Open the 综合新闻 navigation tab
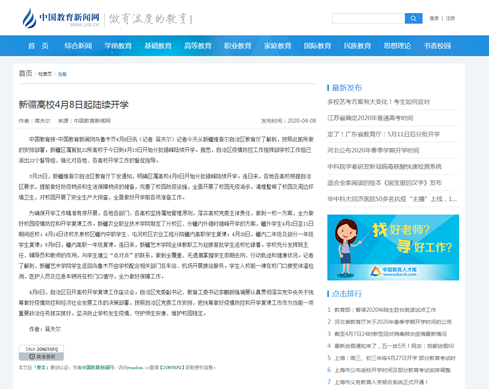This screenshot has width=489, height=389. pos(78,46)
